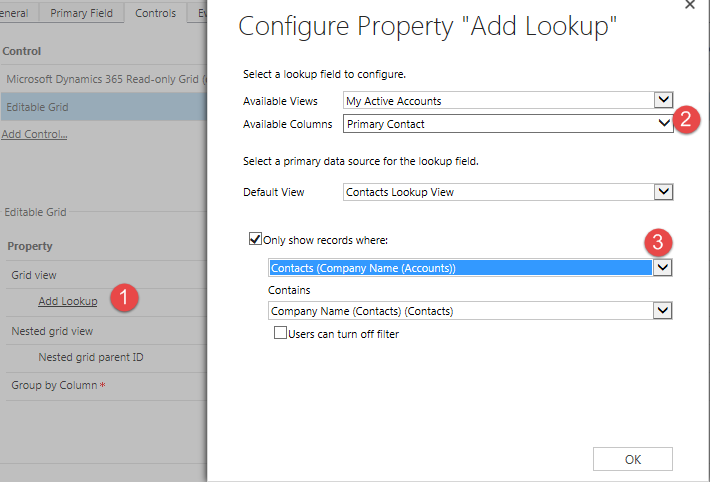This screenshot has height=482, width=710.
Task: Click the red step 2 marker
Action: [686, 120]
